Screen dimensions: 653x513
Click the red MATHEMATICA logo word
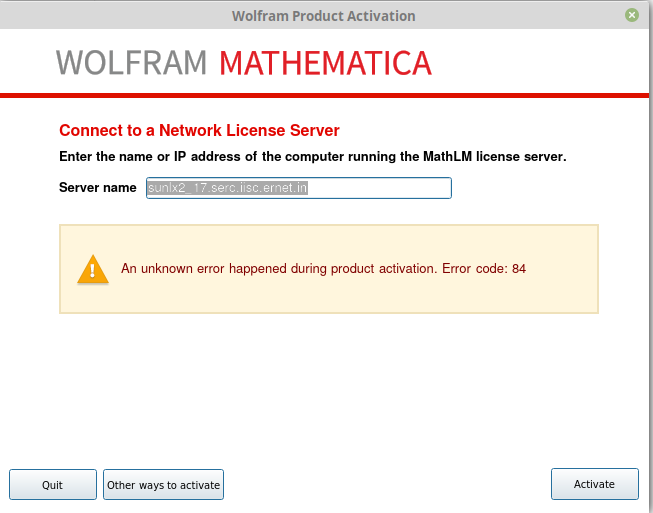325,63
